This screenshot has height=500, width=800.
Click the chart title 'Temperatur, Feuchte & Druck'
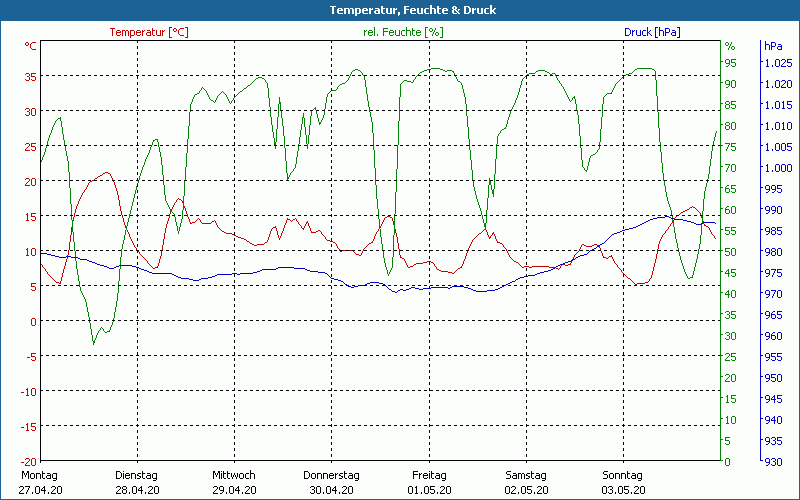coord(399,10)
